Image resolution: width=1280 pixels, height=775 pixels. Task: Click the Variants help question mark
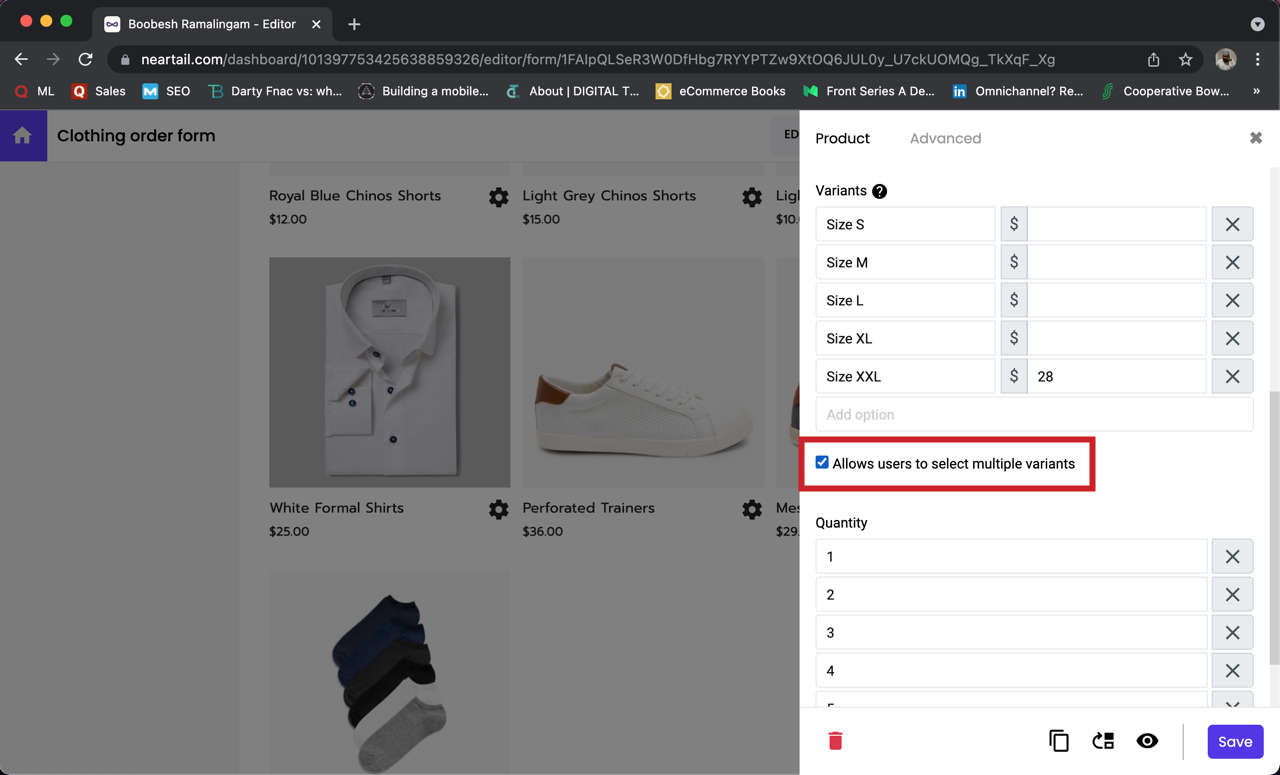pos(879,191)
